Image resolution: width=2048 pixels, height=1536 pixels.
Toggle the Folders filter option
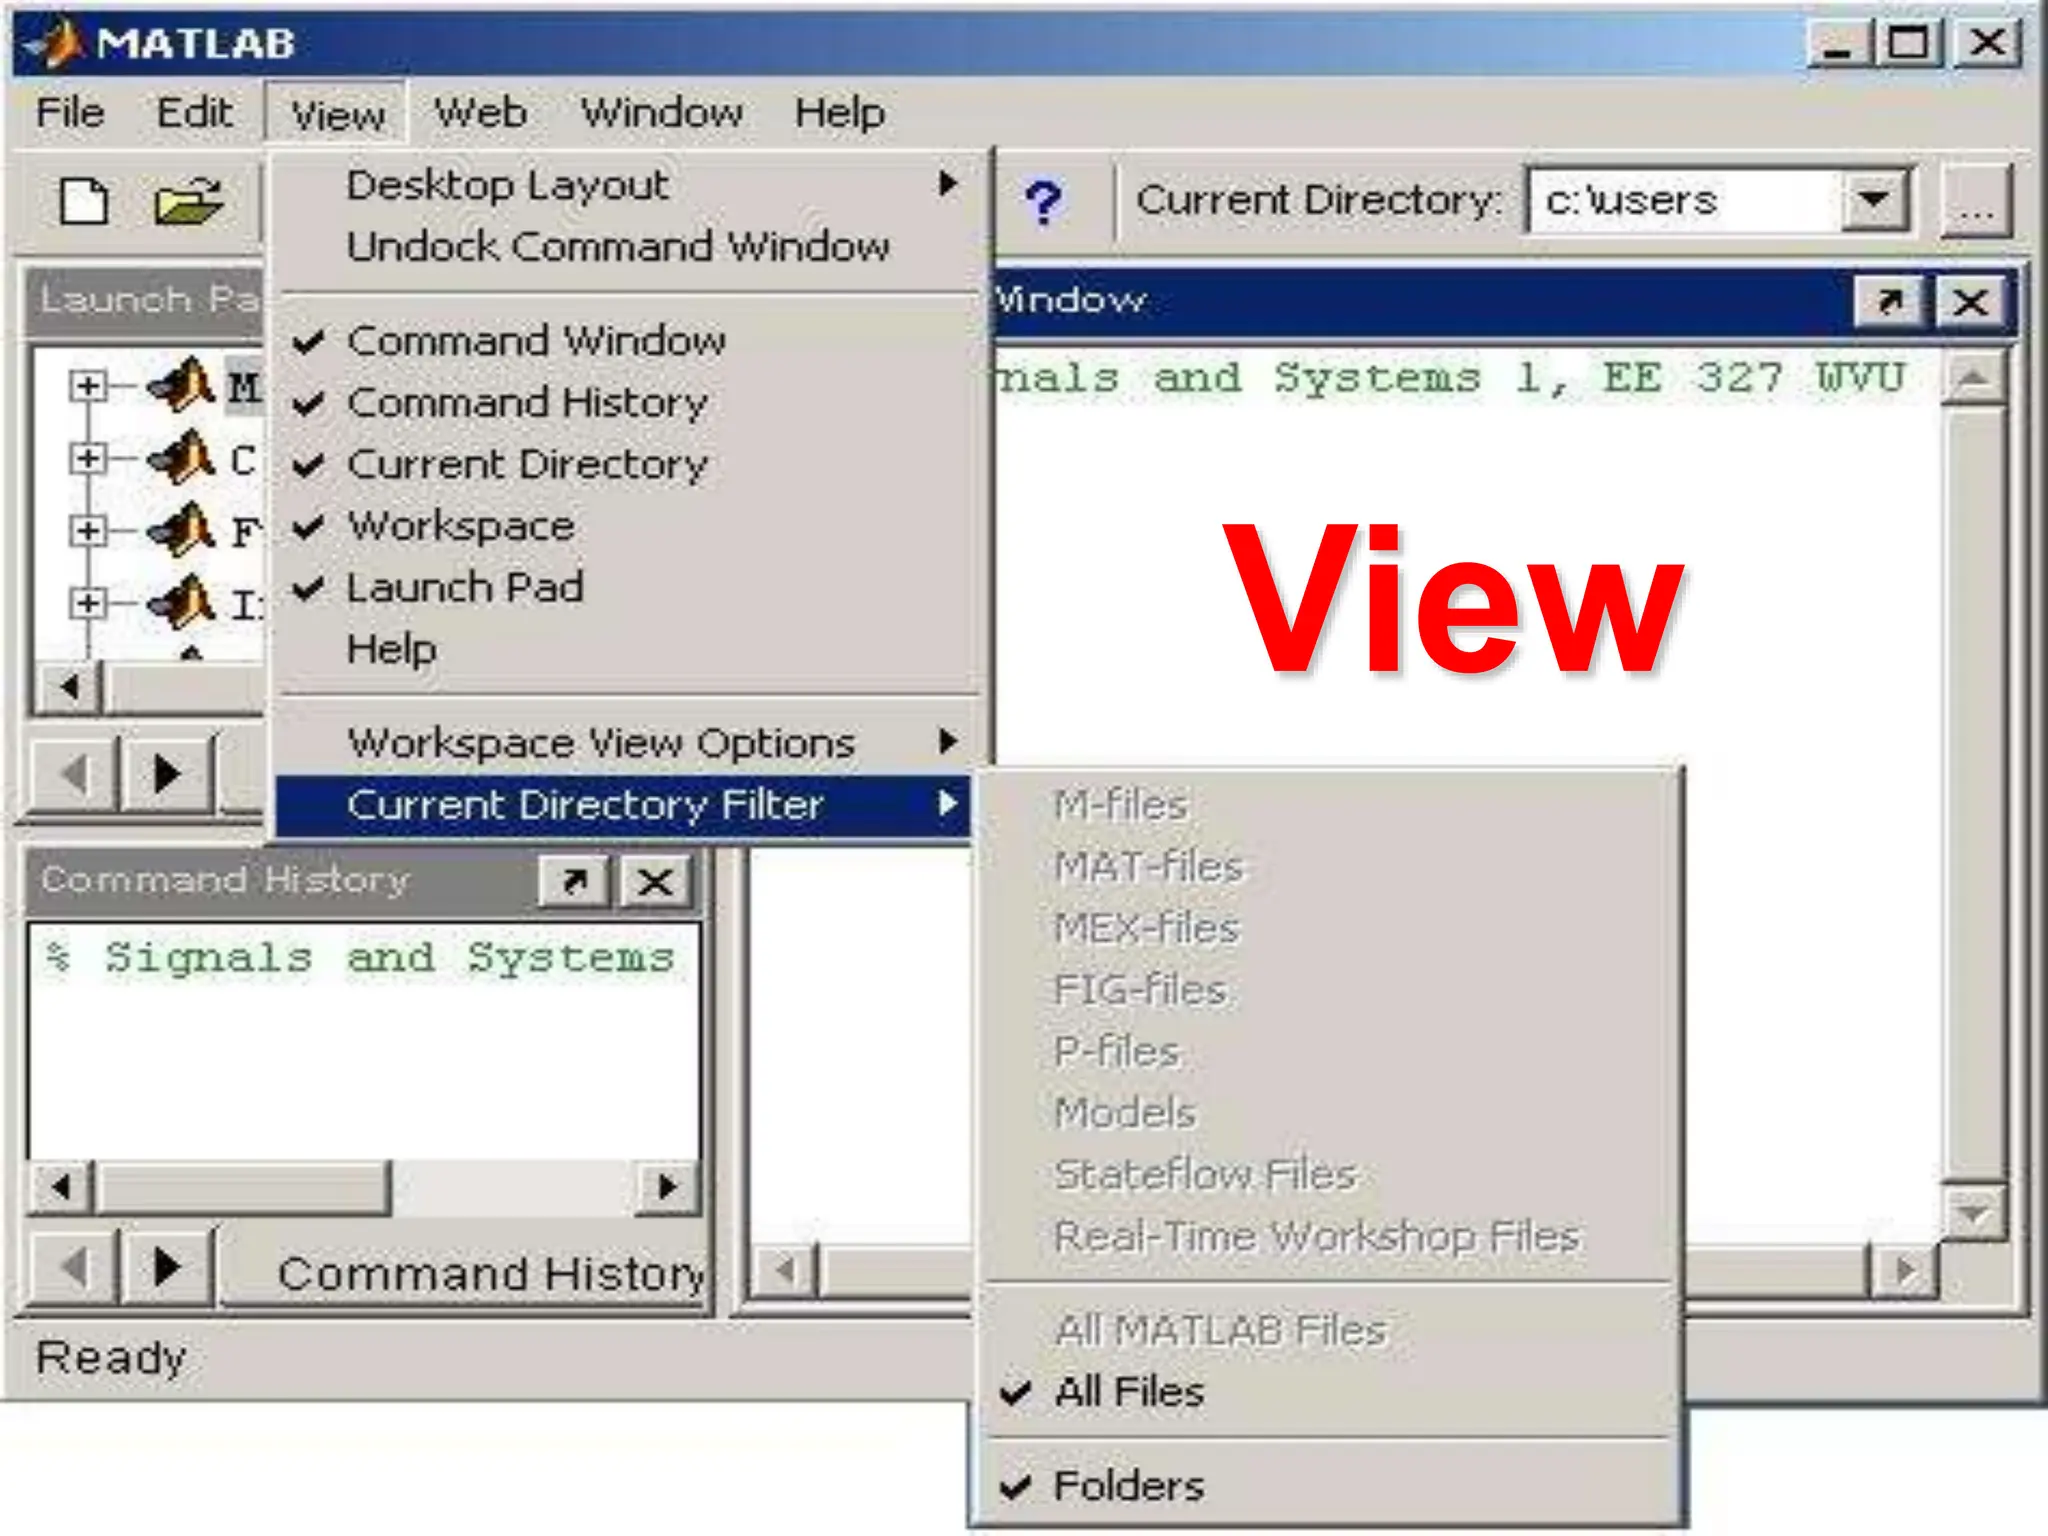coord(1128,1486)
